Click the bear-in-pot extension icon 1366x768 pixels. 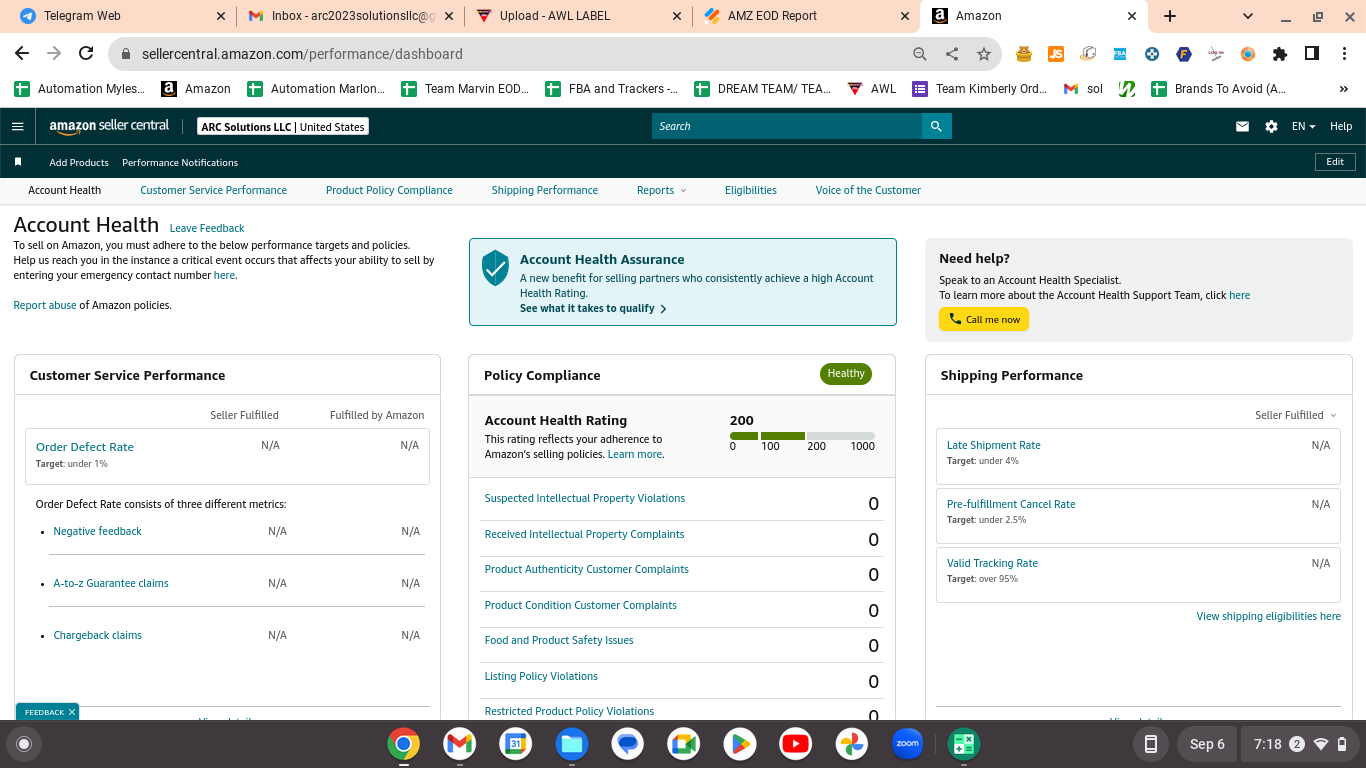tap(1024, 54)
